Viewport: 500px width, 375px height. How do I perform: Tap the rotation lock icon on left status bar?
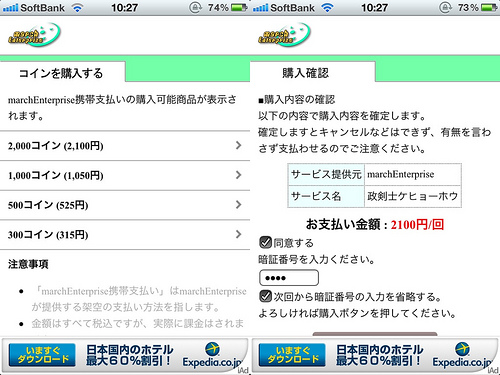point(196,7)
